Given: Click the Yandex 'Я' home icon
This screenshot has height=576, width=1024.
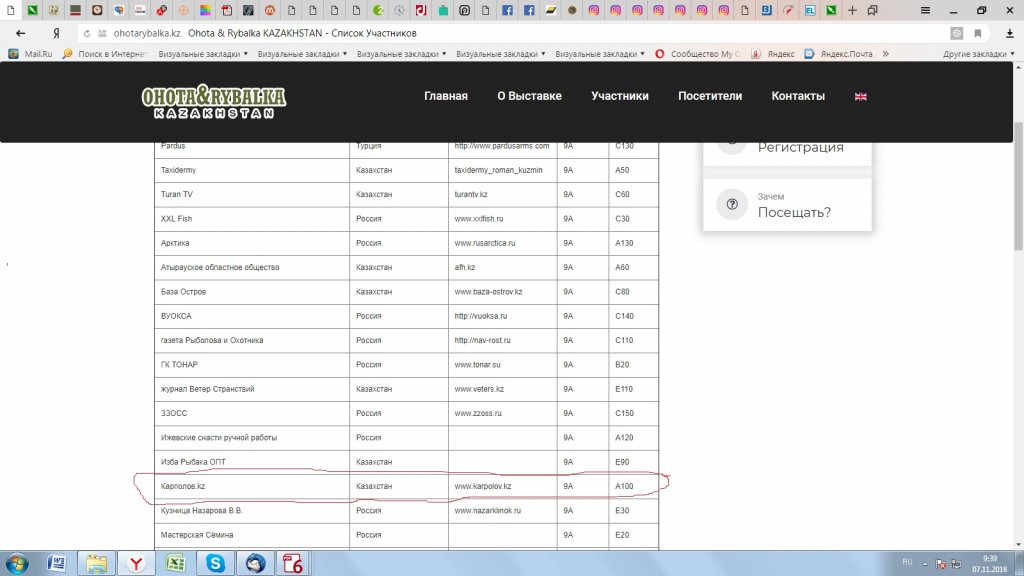Looking at the screenshot, I should point(57,33).
